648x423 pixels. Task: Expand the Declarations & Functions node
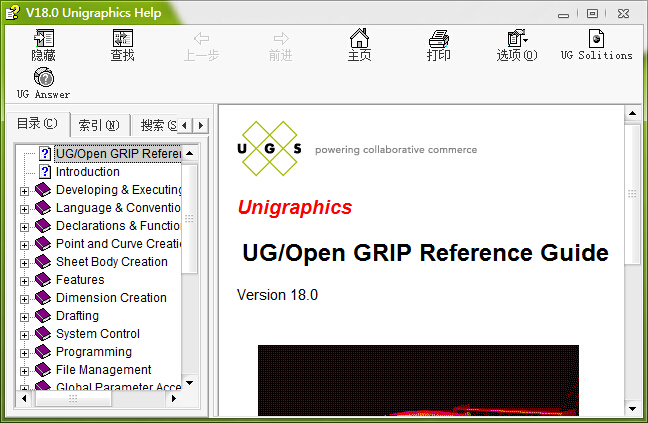tap(24, 227)
